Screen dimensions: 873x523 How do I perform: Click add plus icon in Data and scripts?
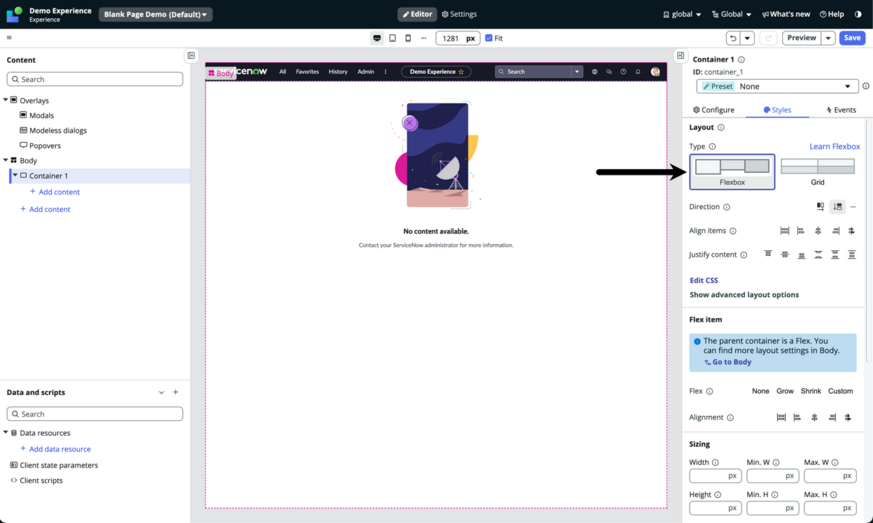tap(175, 392)
